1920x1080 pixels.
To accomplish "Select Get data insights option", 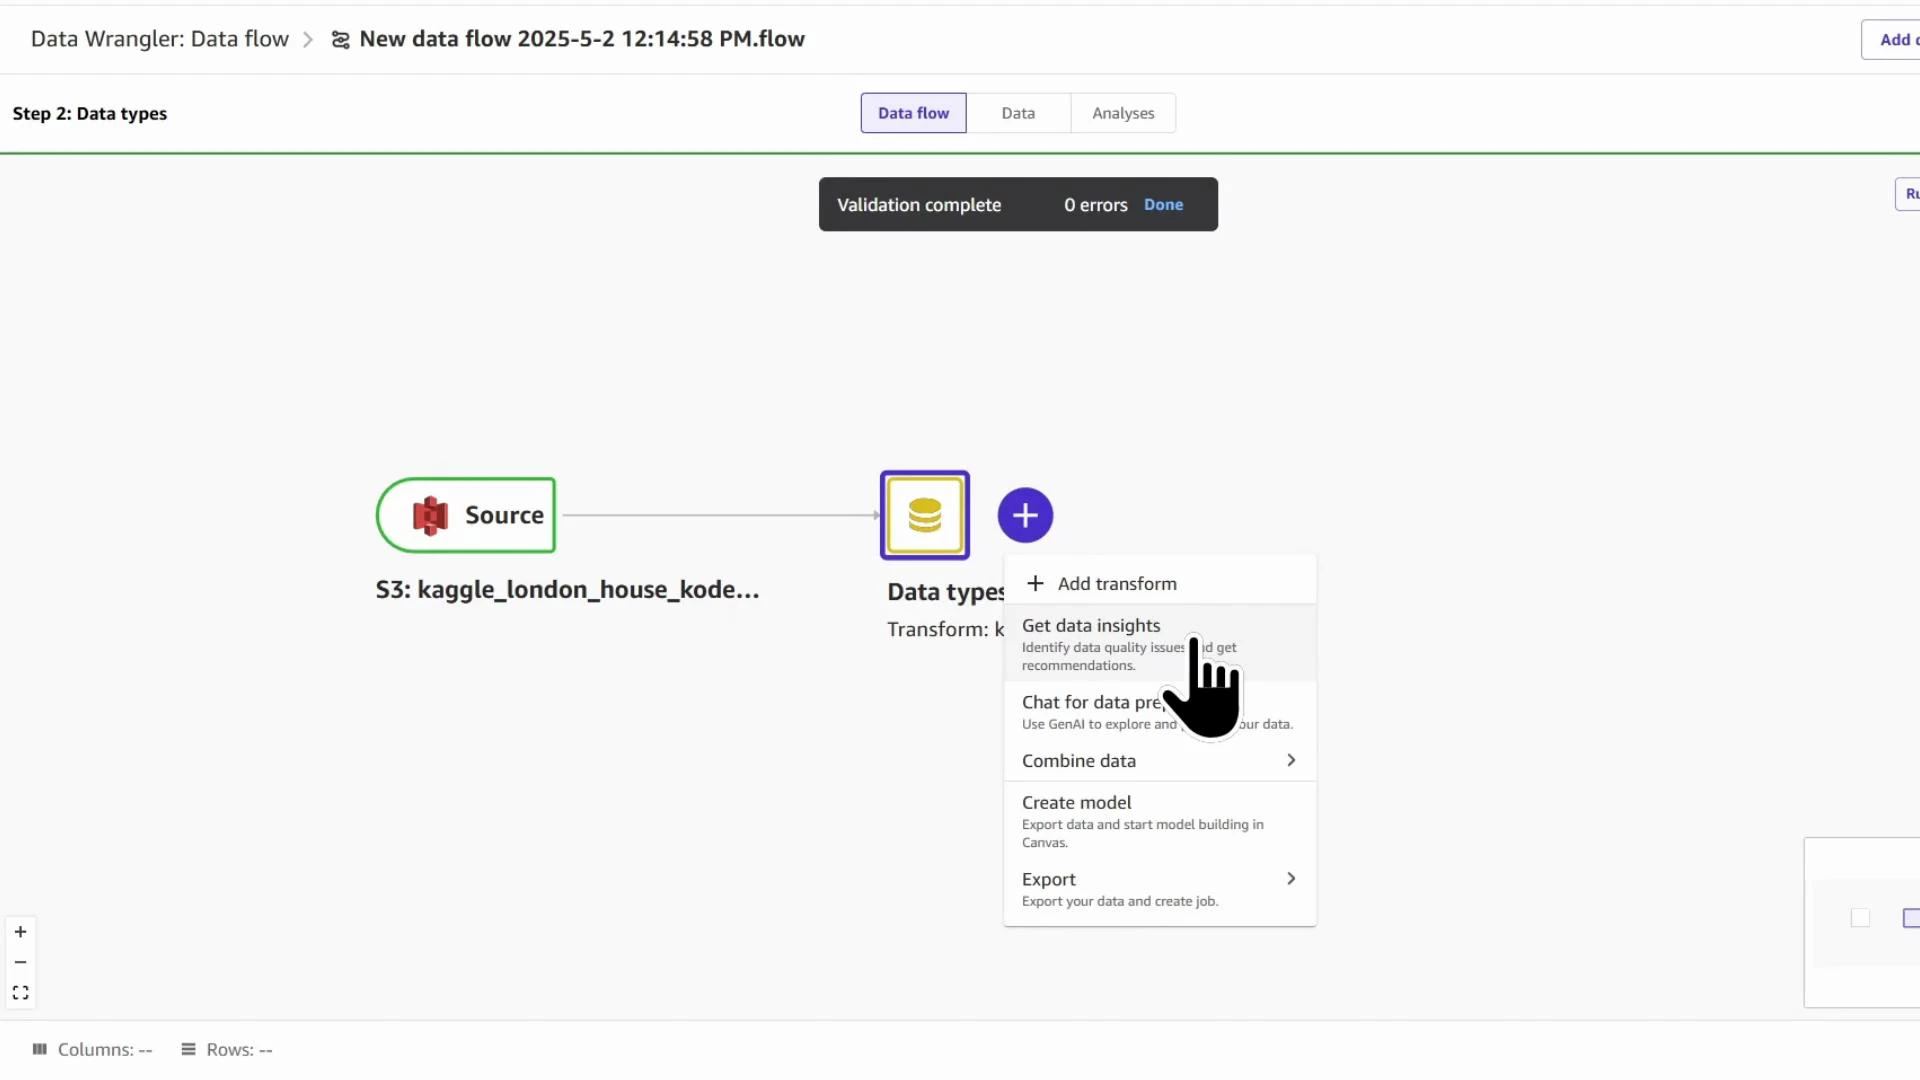I will pyautogui.click(x=1091, y=625).
